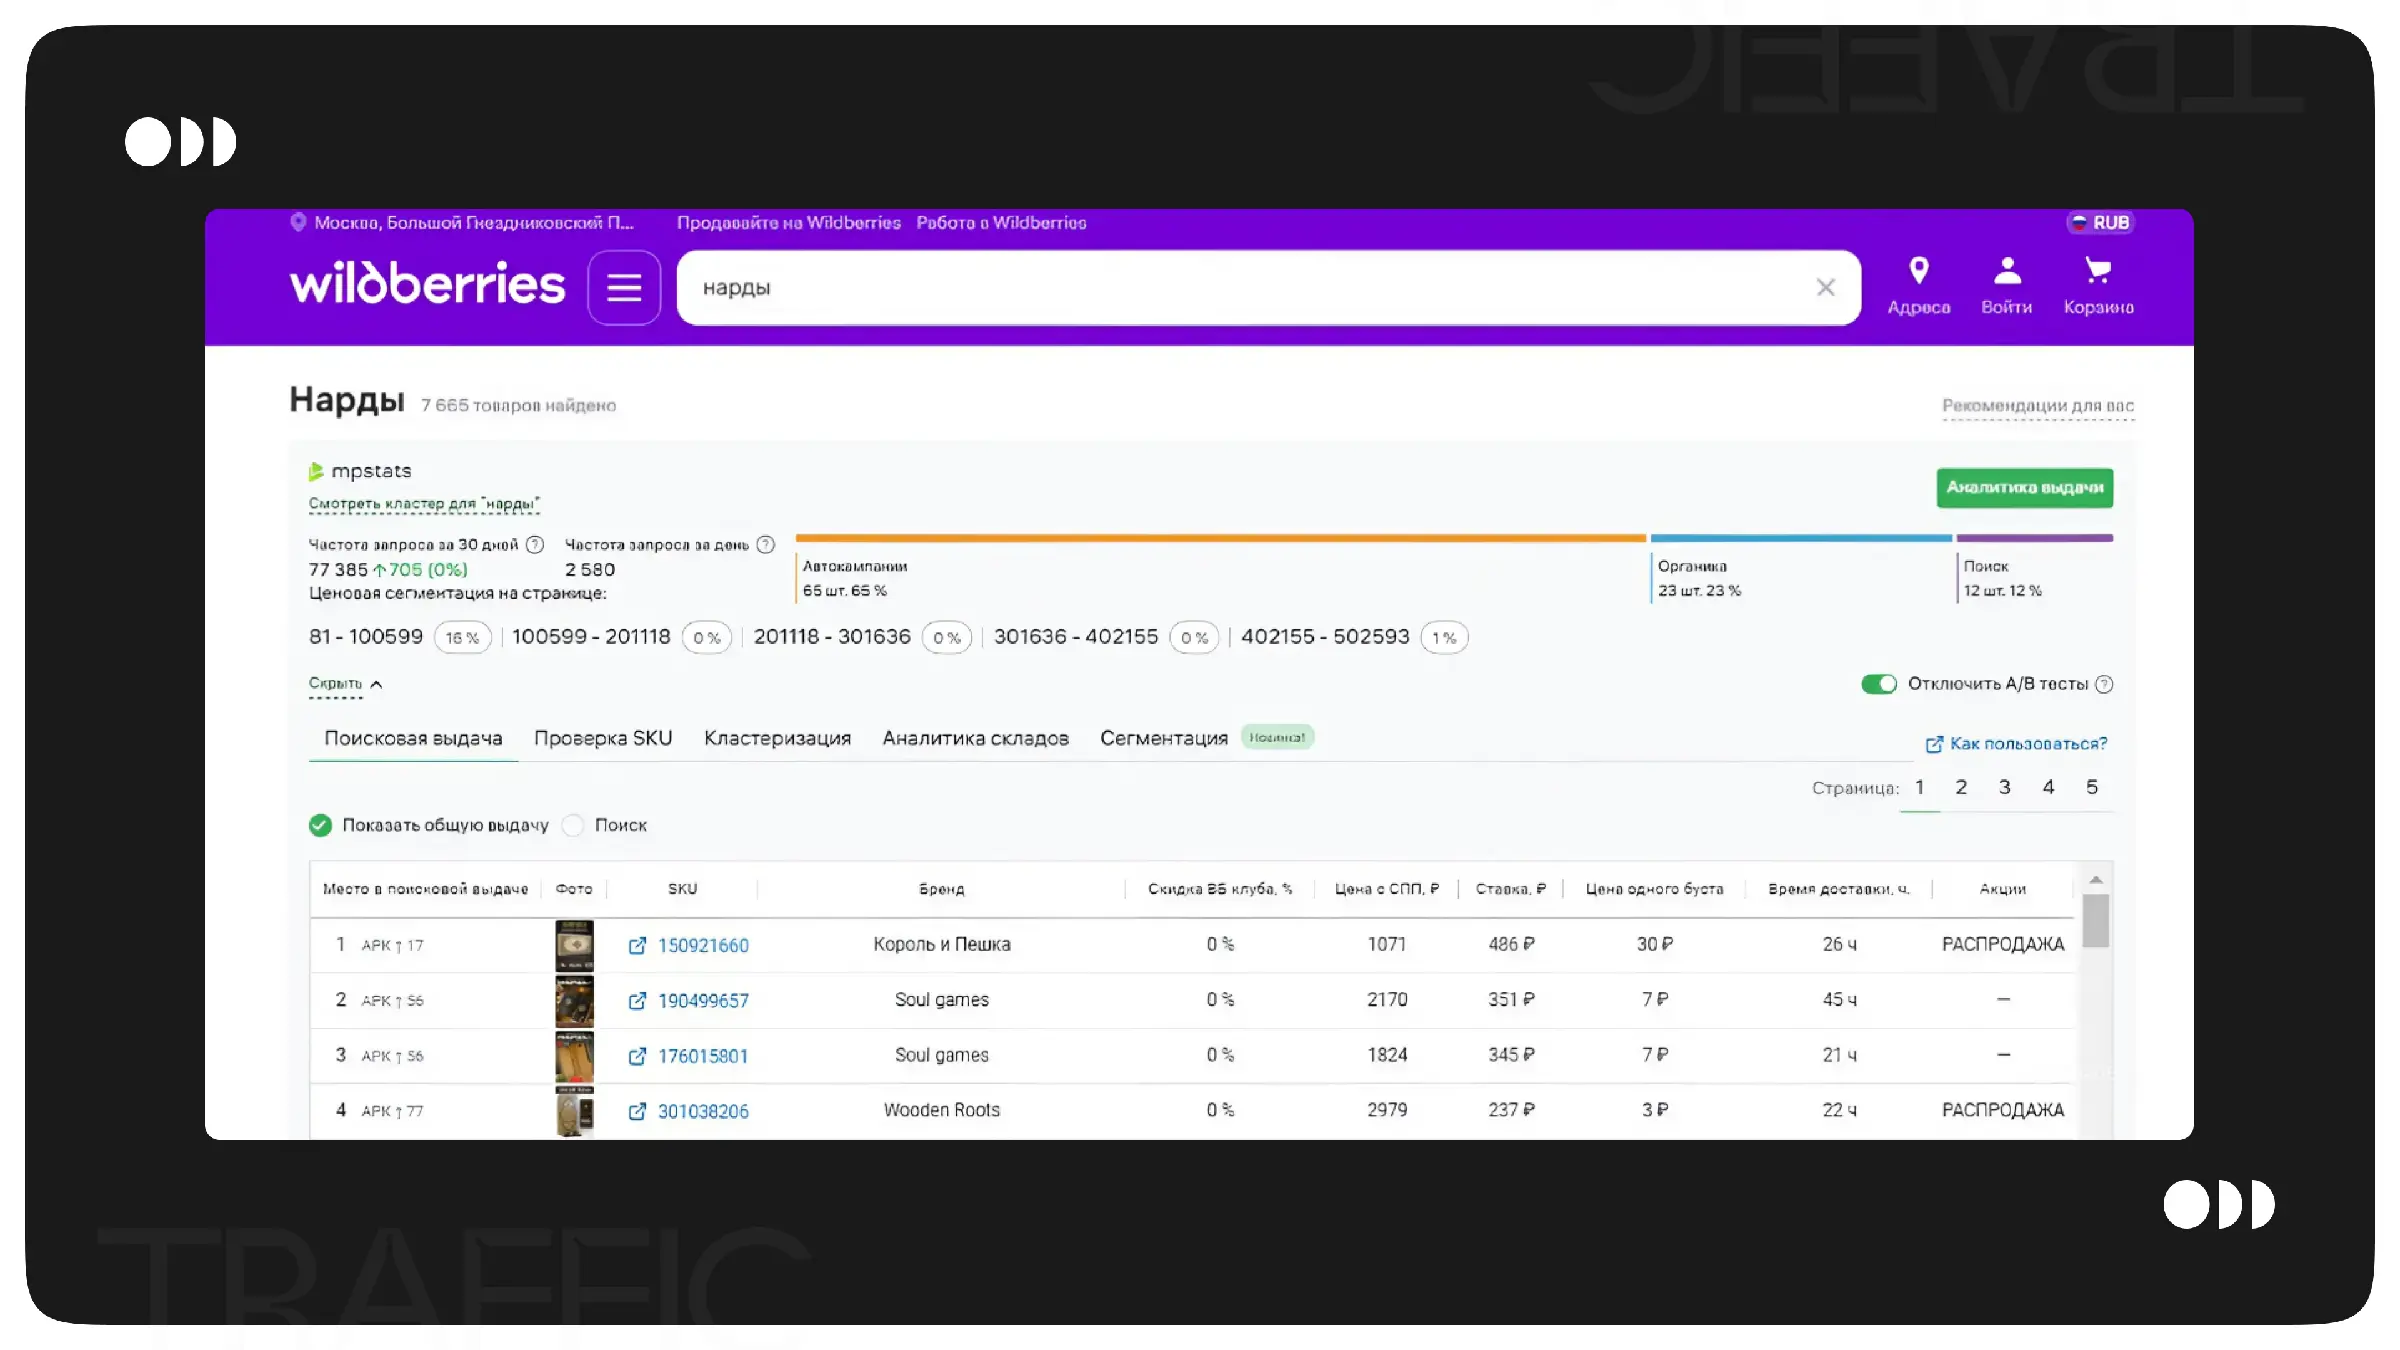Expand Рекомендации для вас sorting dropdown
The height and width of the screenshot is (1350, 2400).
click(2037, 406)
